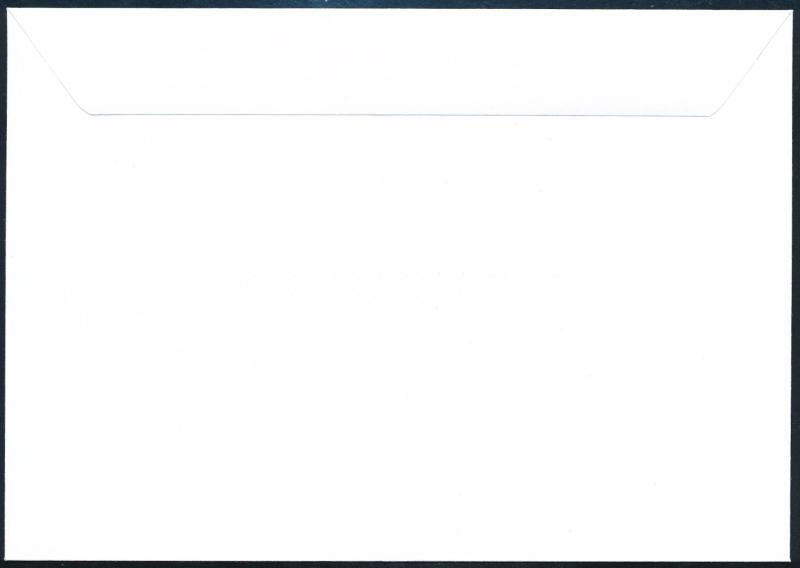The image size is (800, 568).
Task: Click the center of the envelope flap
Action: (399, 61)
